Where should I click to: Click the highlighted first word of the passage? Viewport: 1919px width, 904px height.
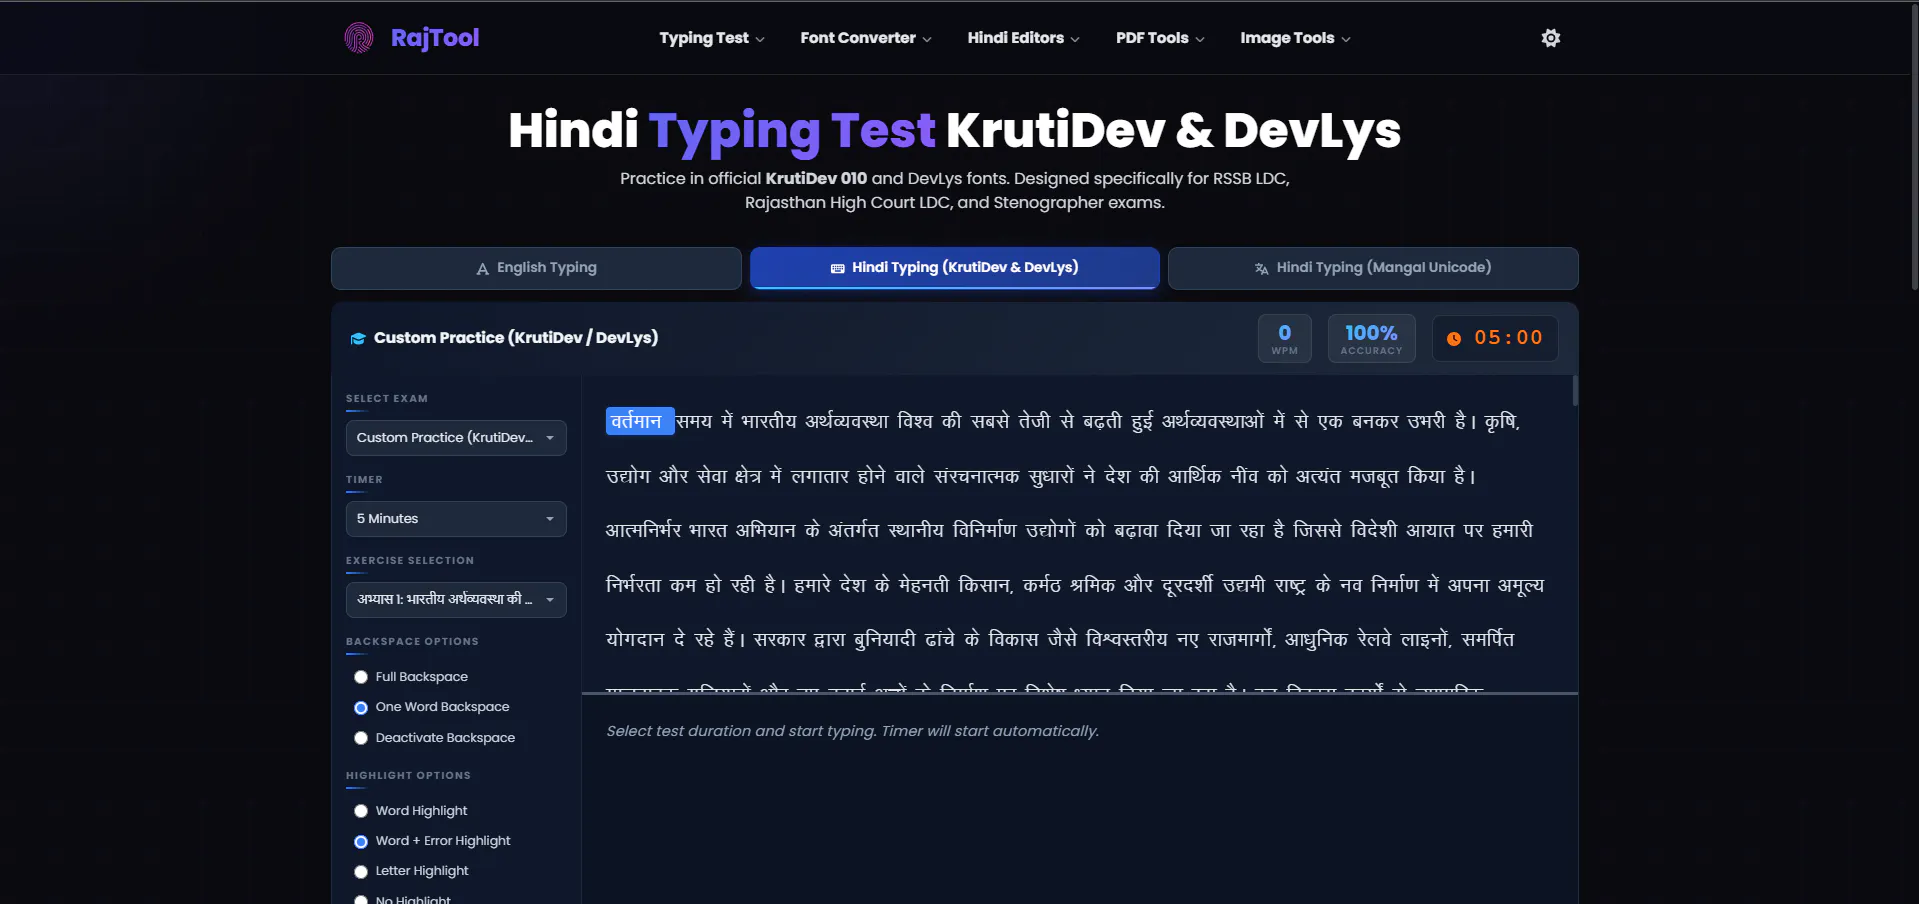coord(638,421)
